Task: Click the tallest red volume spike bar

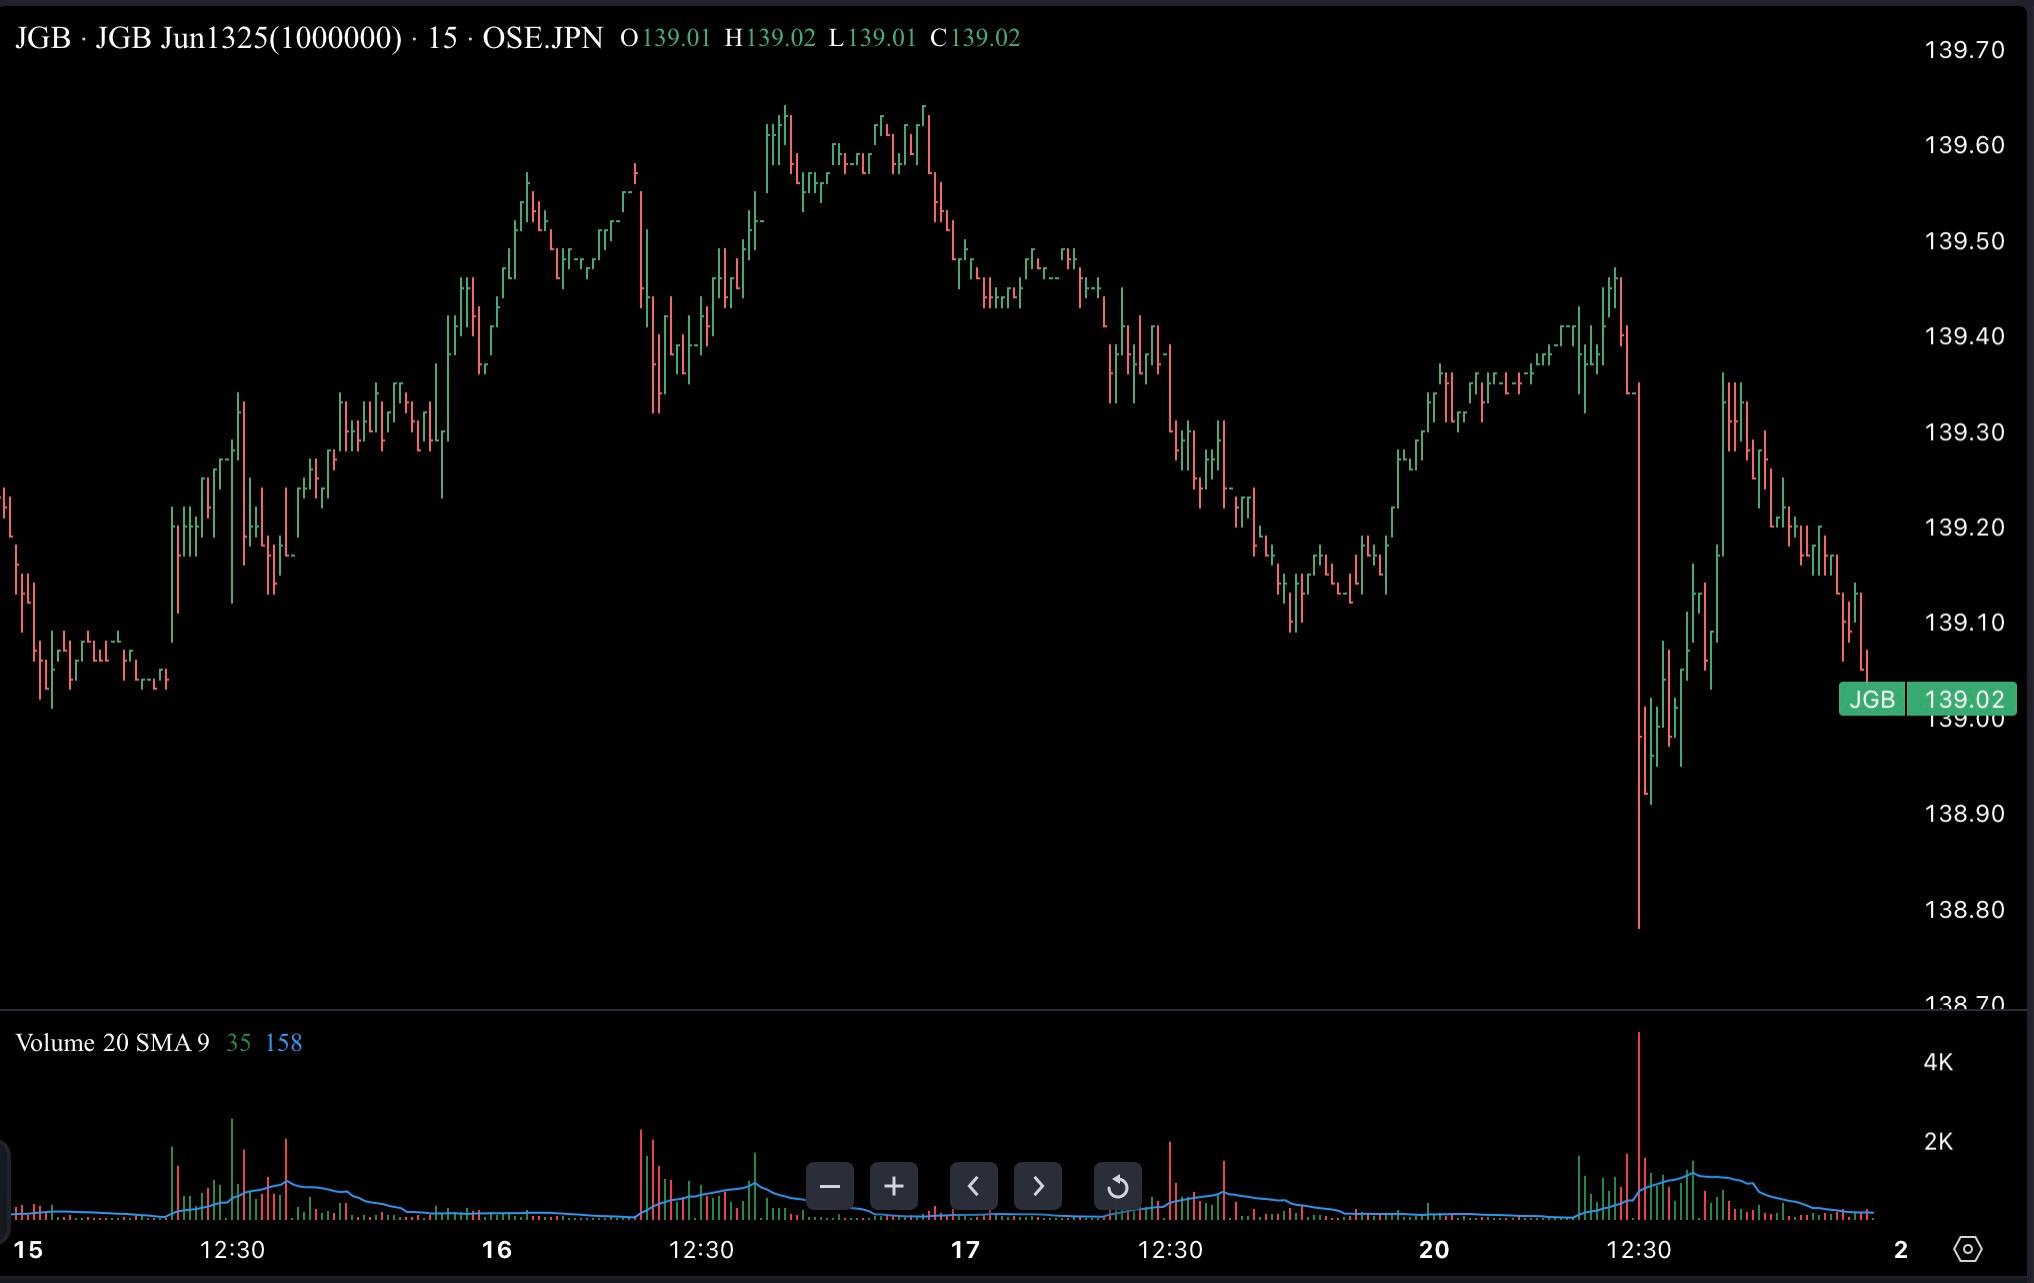Action: pyautogui.click(x=1639, y=1125)
